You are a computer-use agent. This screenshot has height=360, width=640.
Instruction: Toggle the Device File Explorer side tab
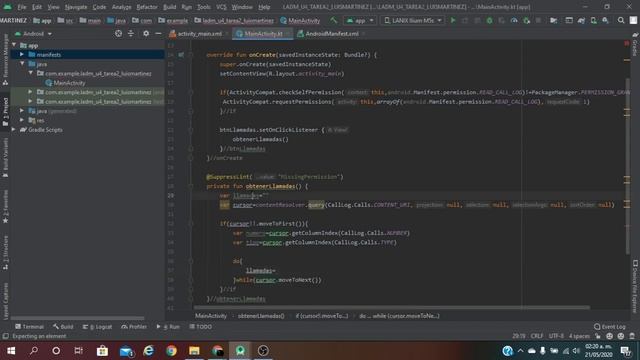coord(635,287)
